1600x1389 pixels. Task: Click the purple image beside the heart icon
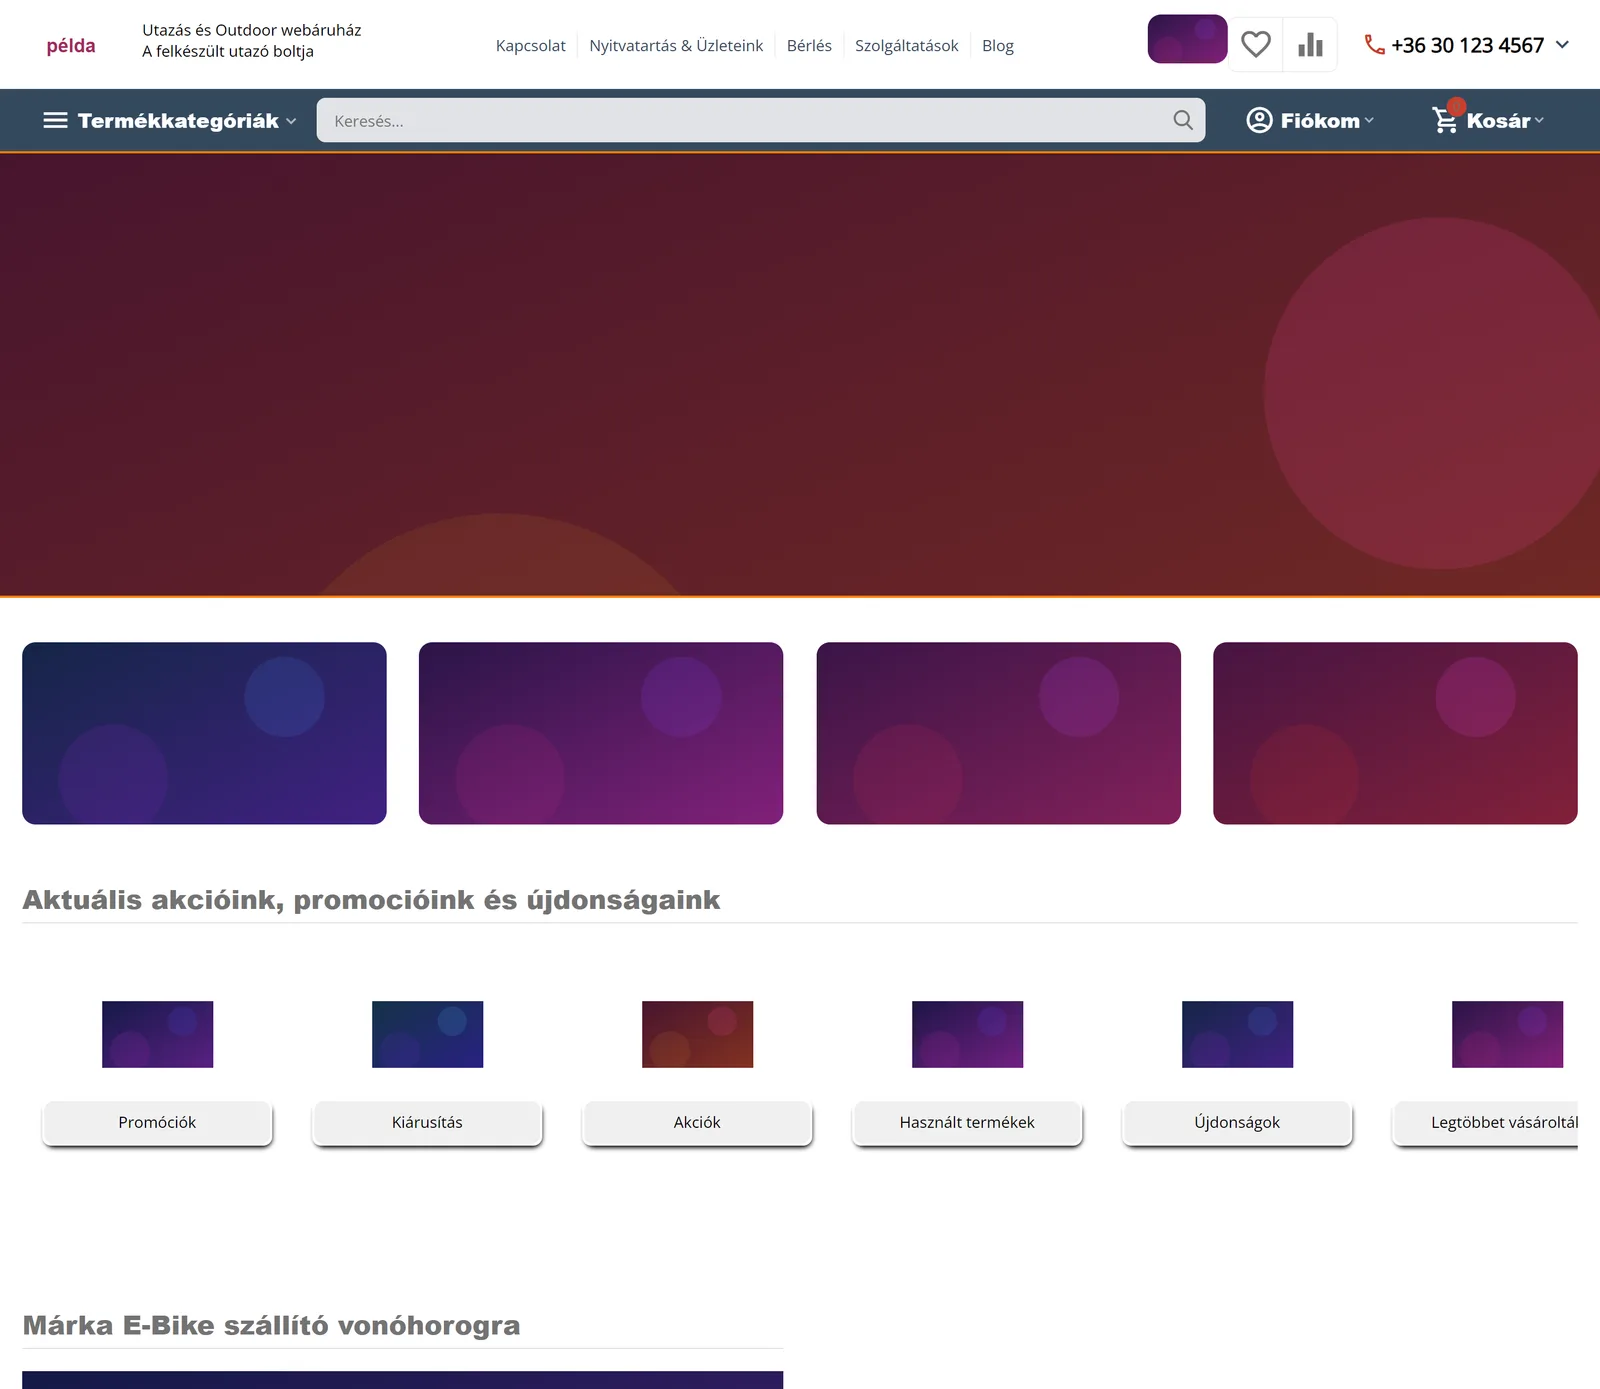[1187, 39]
